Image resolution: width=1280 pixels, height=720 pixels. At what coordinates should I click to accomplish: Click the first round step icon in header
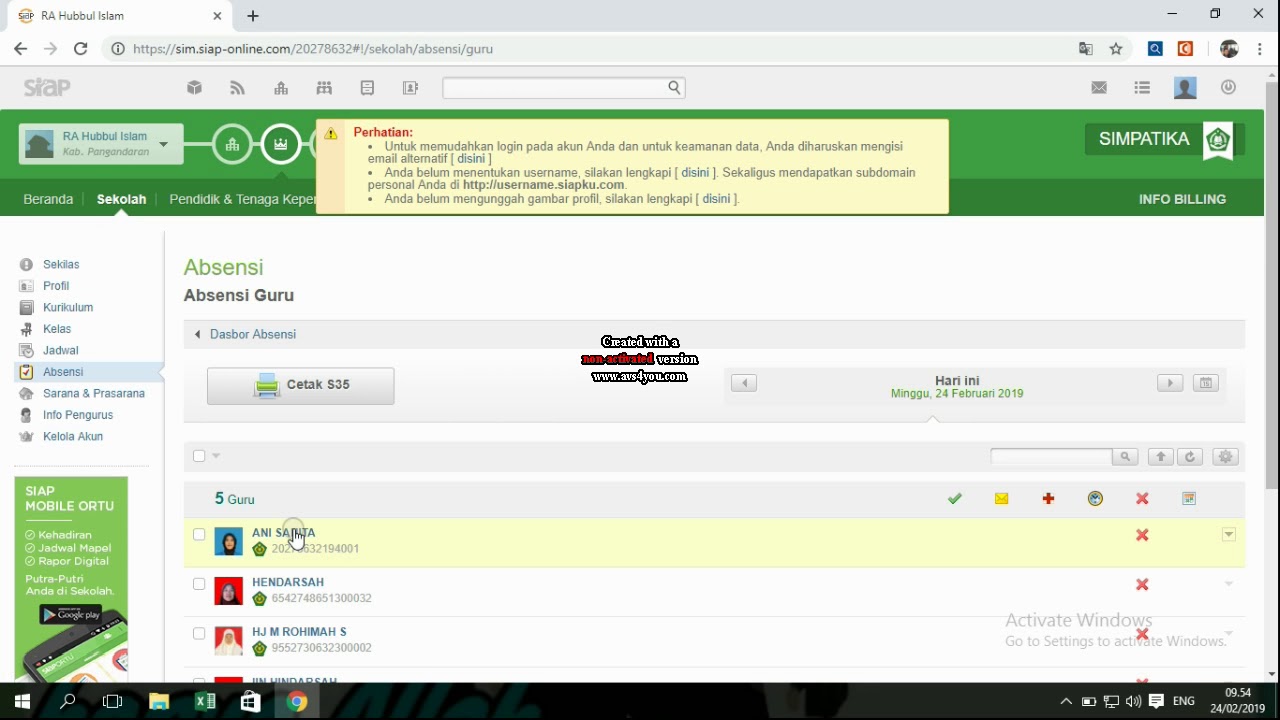[232, 144]
